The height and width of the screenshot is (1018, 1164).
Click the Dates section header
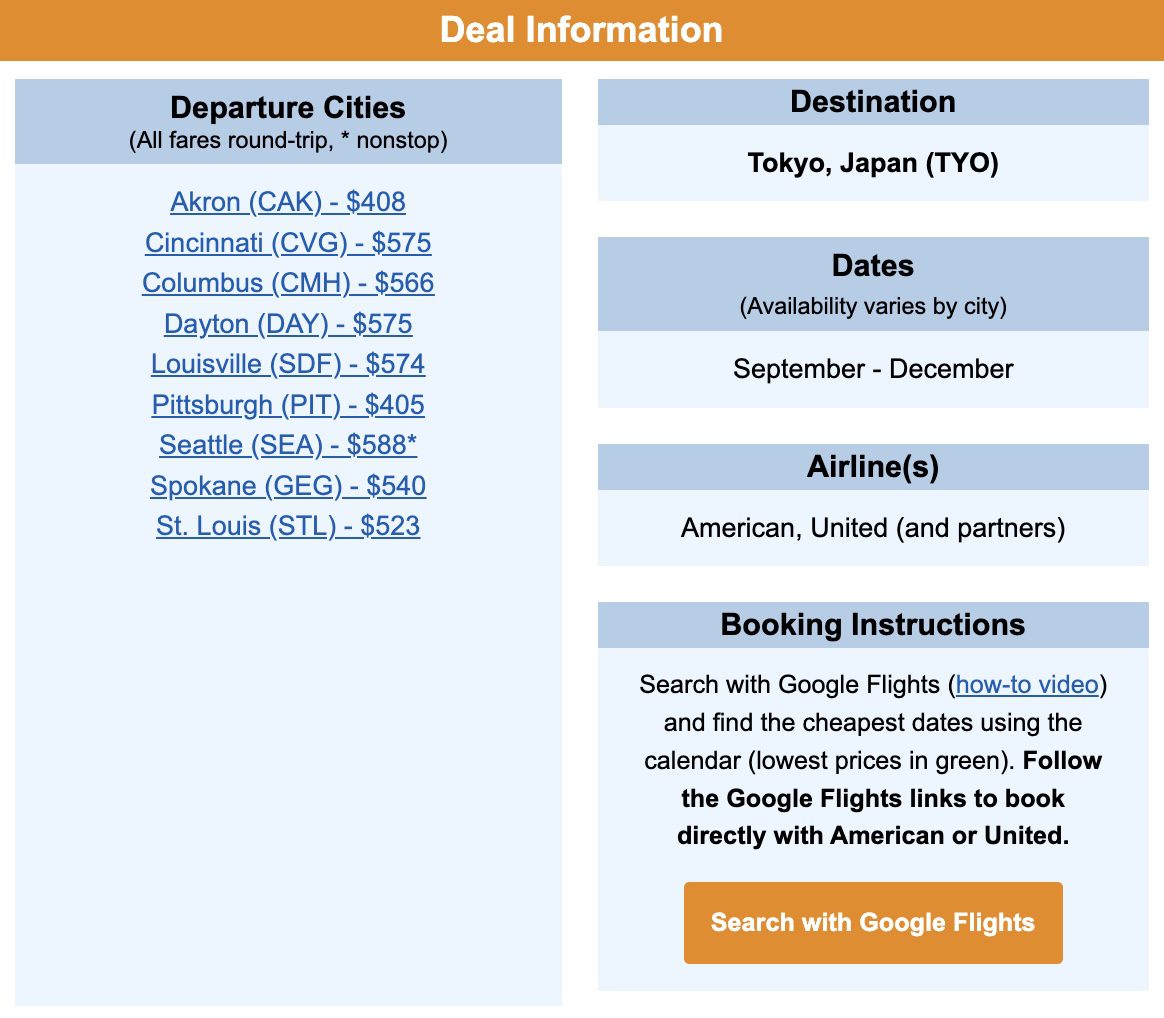(x=873, y=265)
